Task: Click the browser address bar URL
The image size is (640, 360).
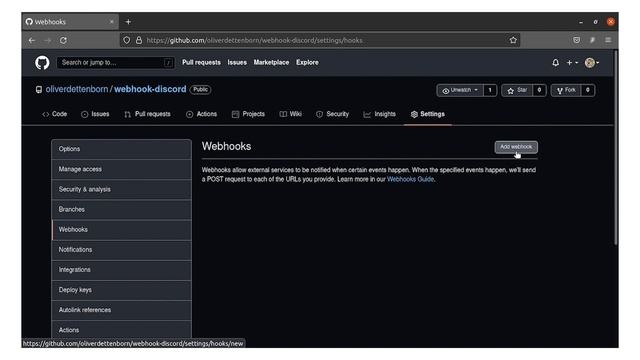Action: pyautogui.click(x=254, y=40)
